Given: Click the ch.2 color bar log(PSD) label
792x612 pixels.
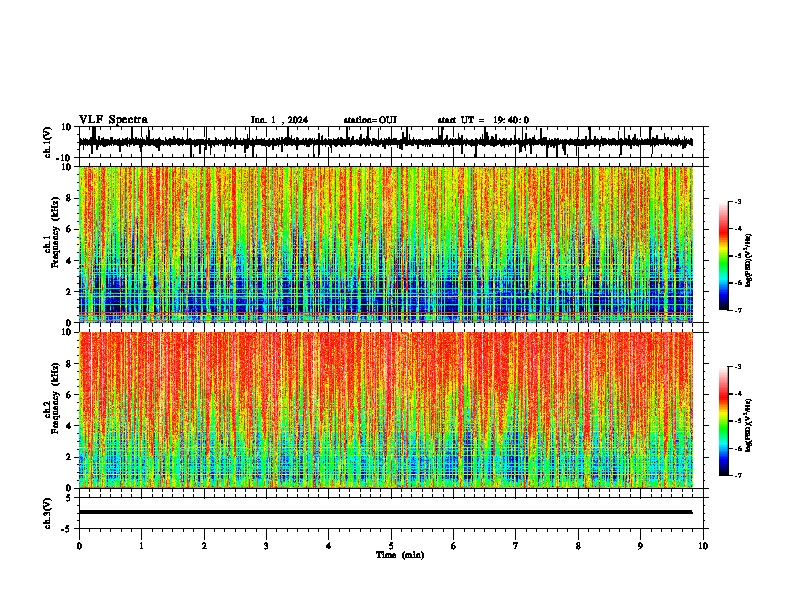Looking at the screenshot, I should [x=749, y=425].
